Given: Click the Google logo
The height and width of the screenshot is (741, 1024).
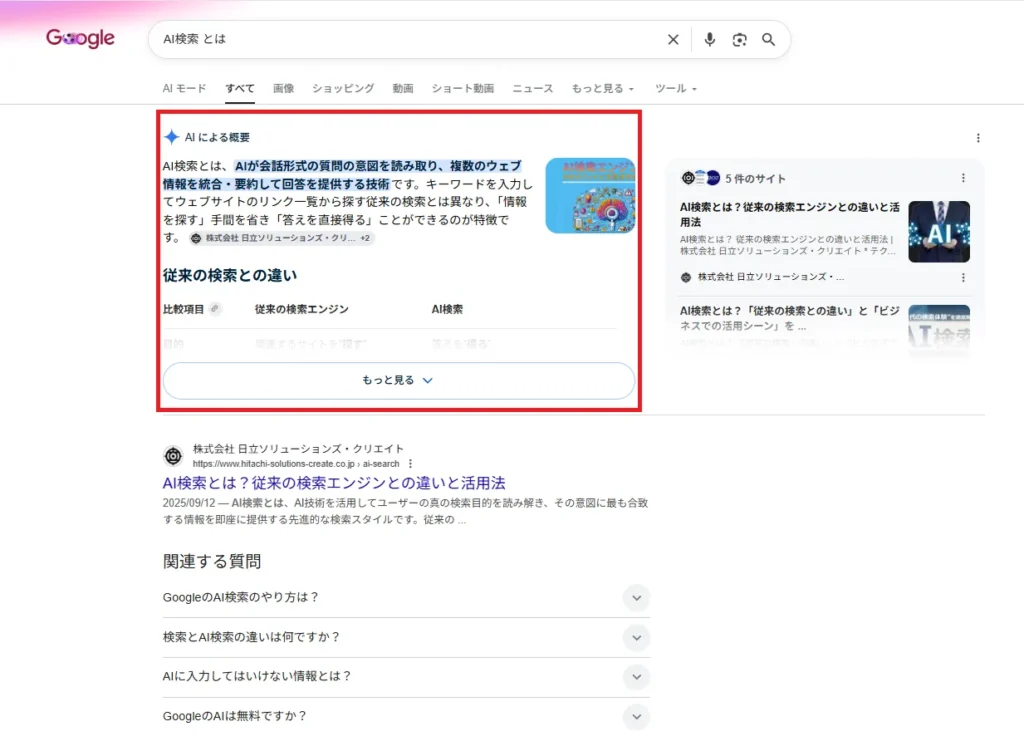Looking at the screenshot, I should pyautogui.click(x=80, y=39).
